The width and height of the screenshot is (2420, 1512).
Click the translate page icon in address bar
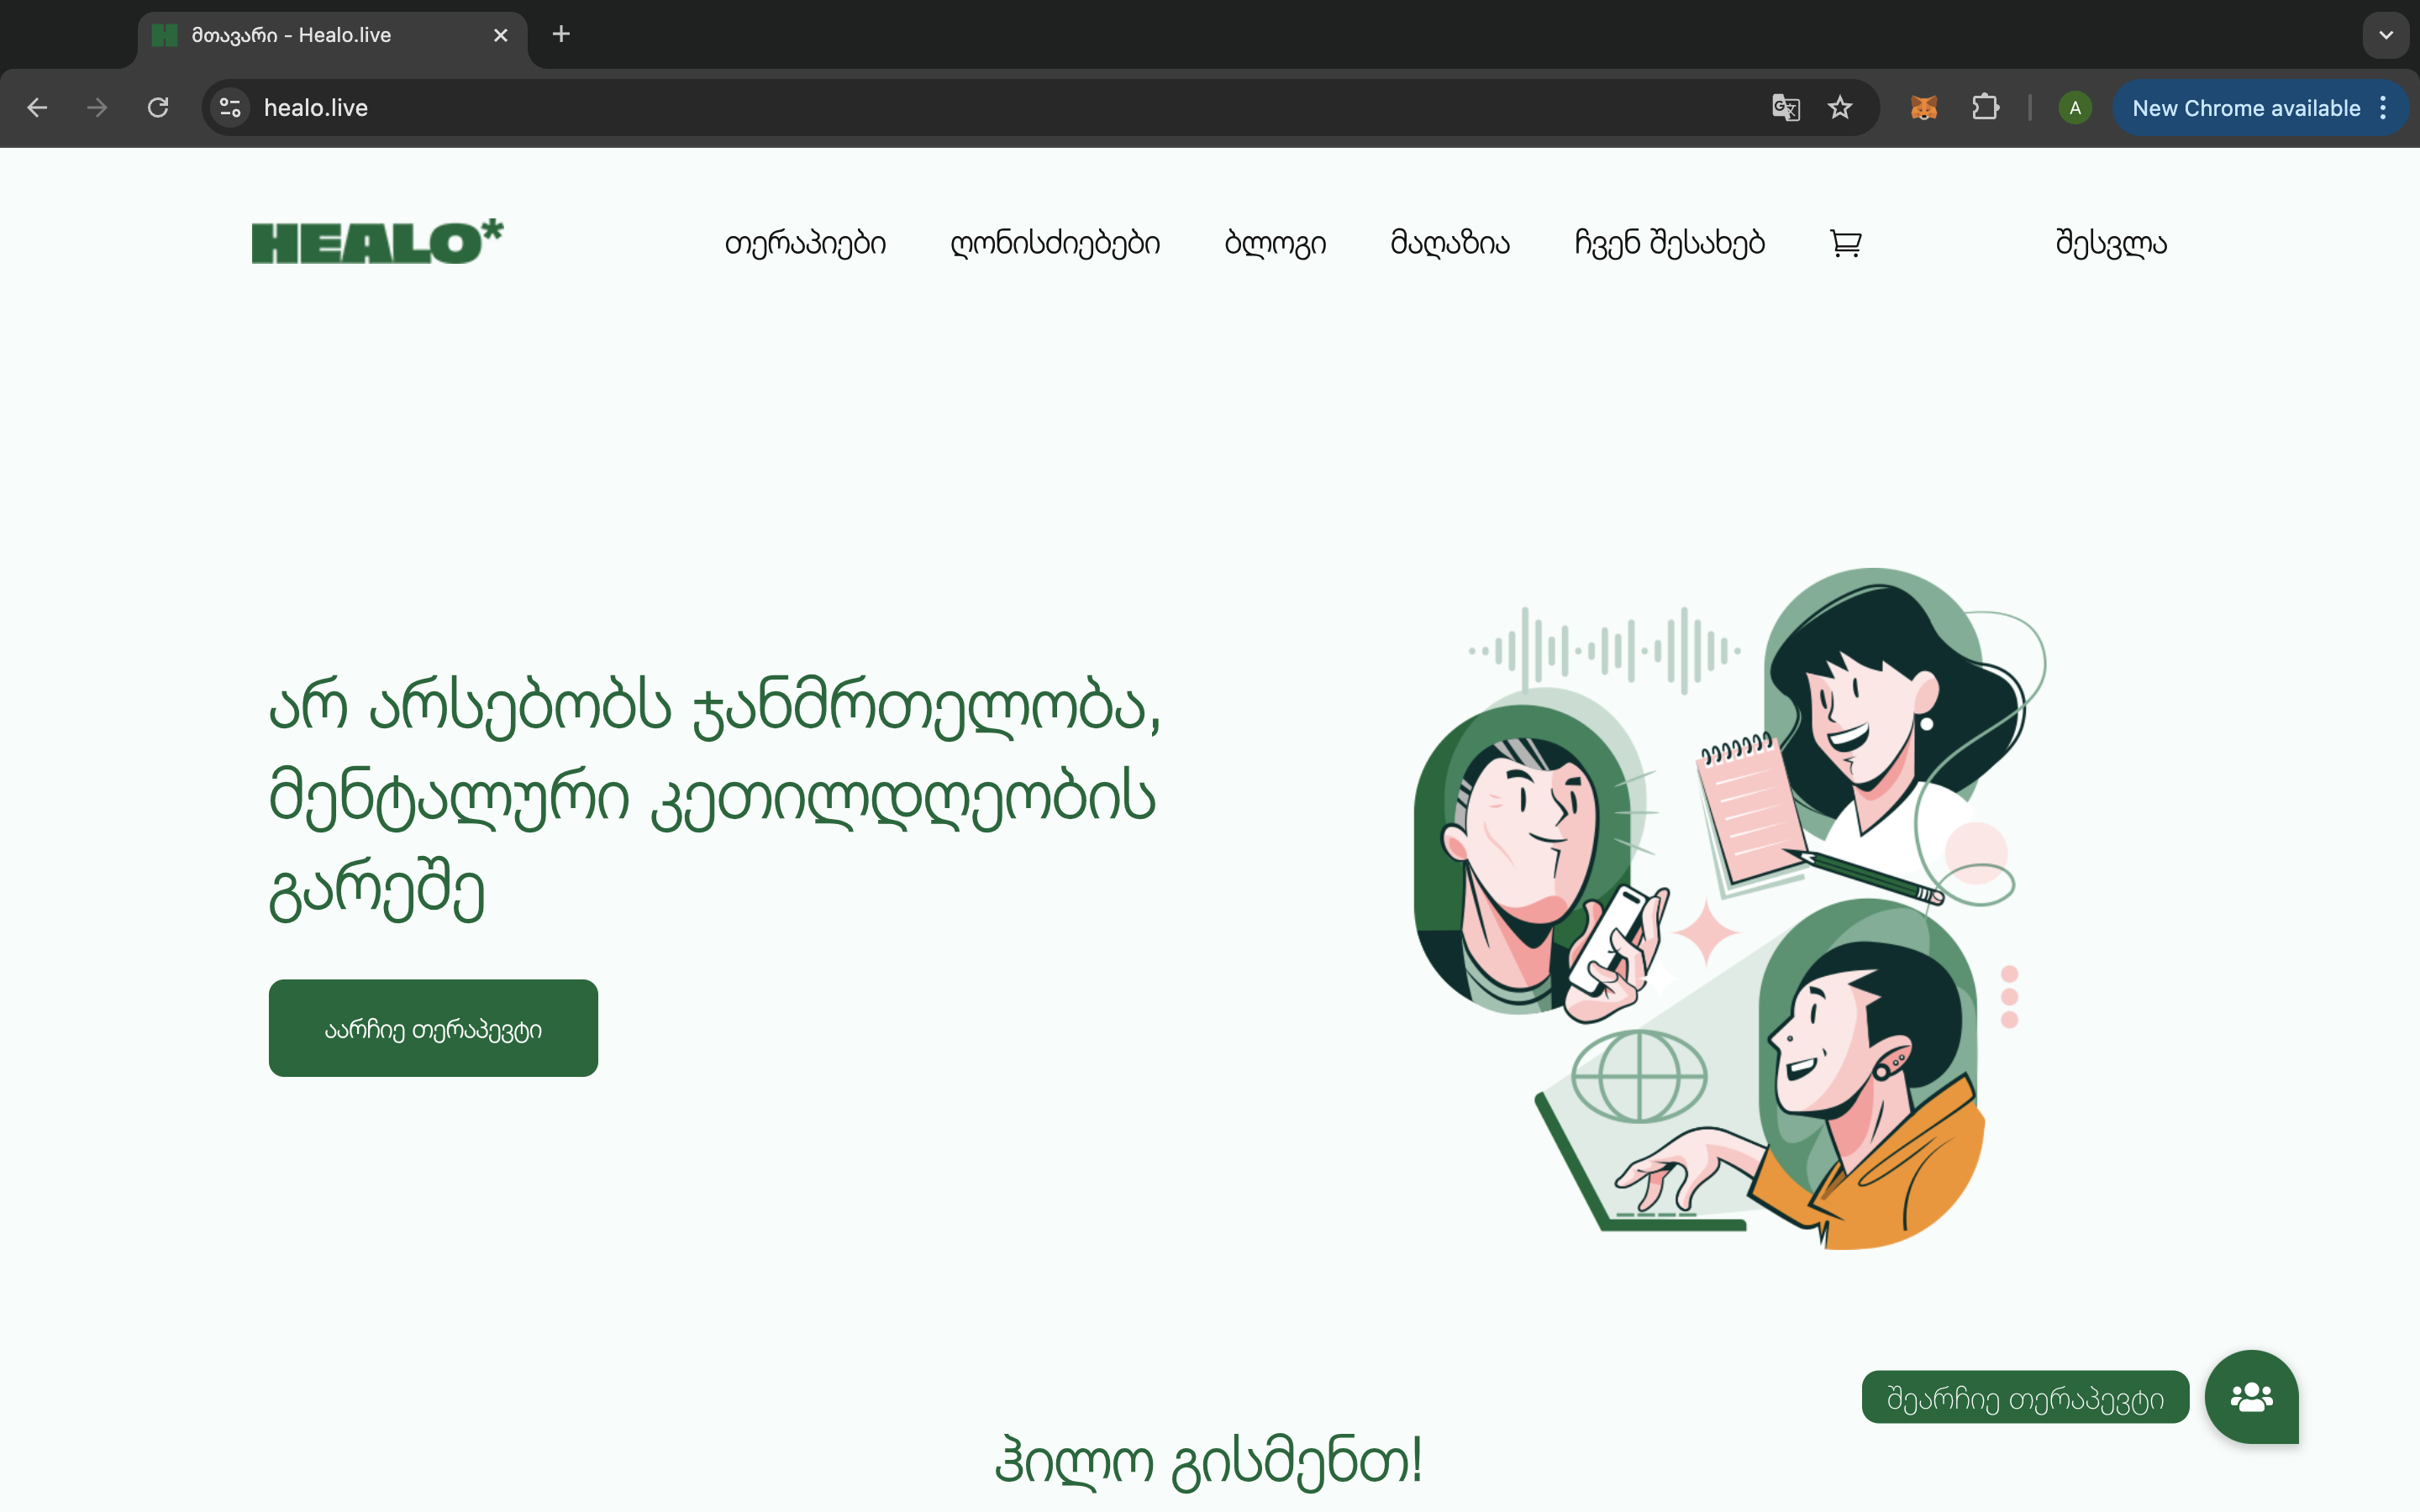click(1785, 108)
